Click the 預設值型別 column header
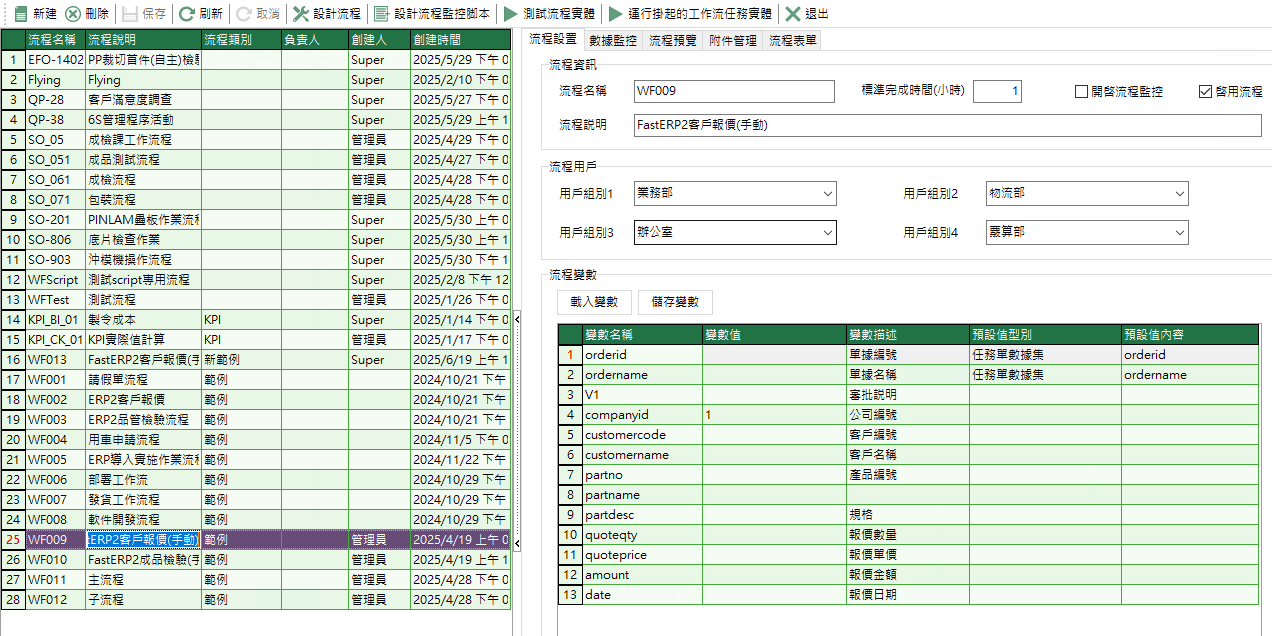Viewport: 1272px width, 636px height. (1044, 335)
